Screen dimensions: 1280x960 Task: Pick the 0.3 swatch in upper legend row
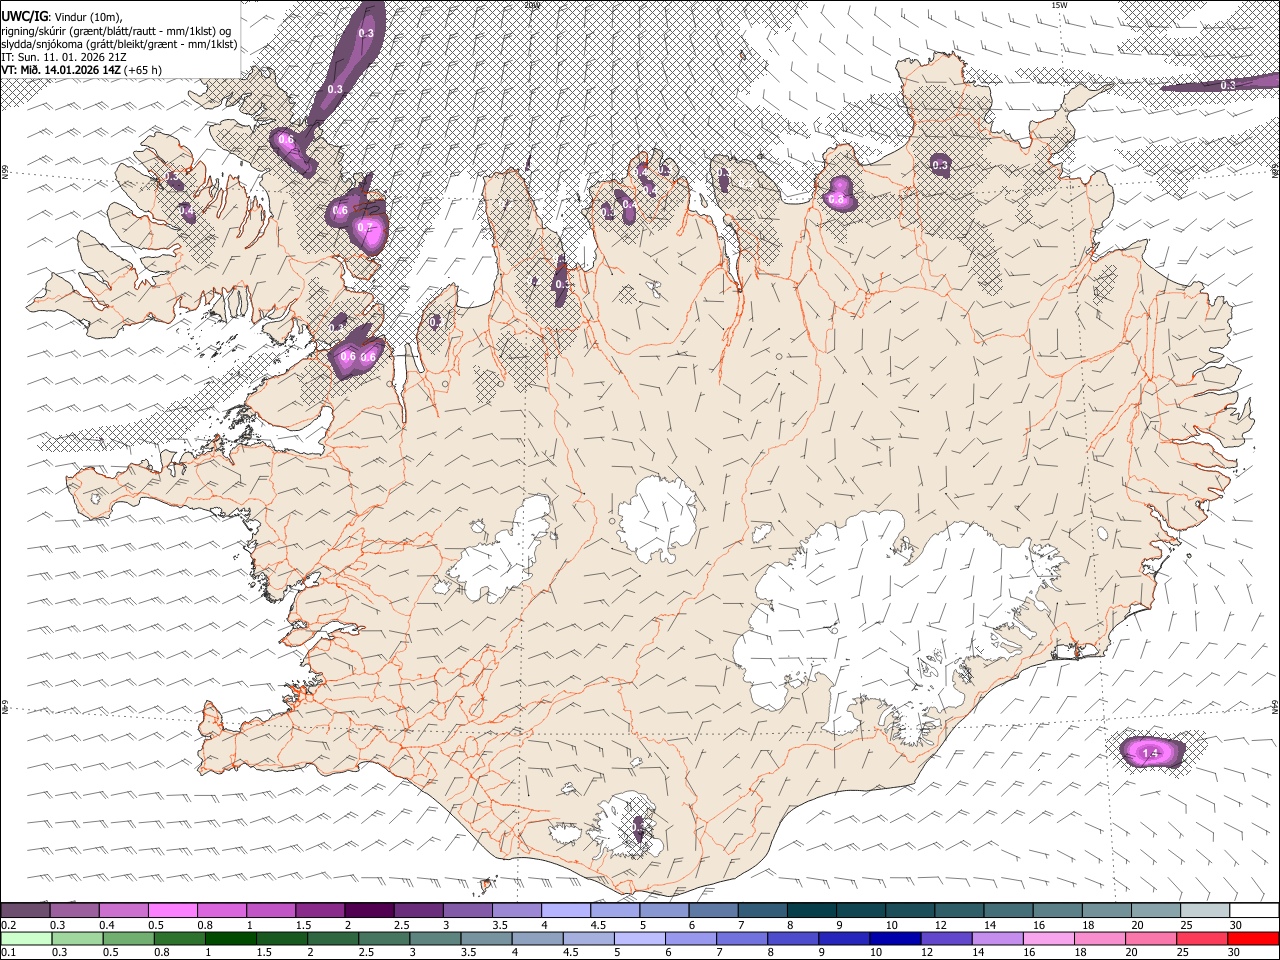tap(74, 911)
